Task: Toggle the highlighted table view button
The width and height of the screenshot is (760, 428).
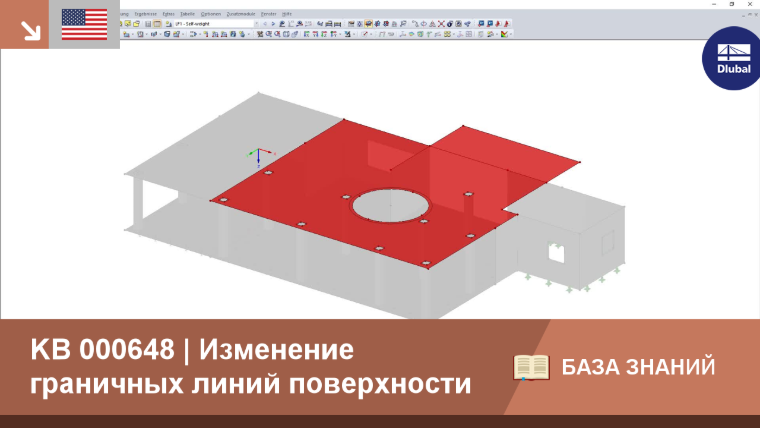Action: point(157,24)
